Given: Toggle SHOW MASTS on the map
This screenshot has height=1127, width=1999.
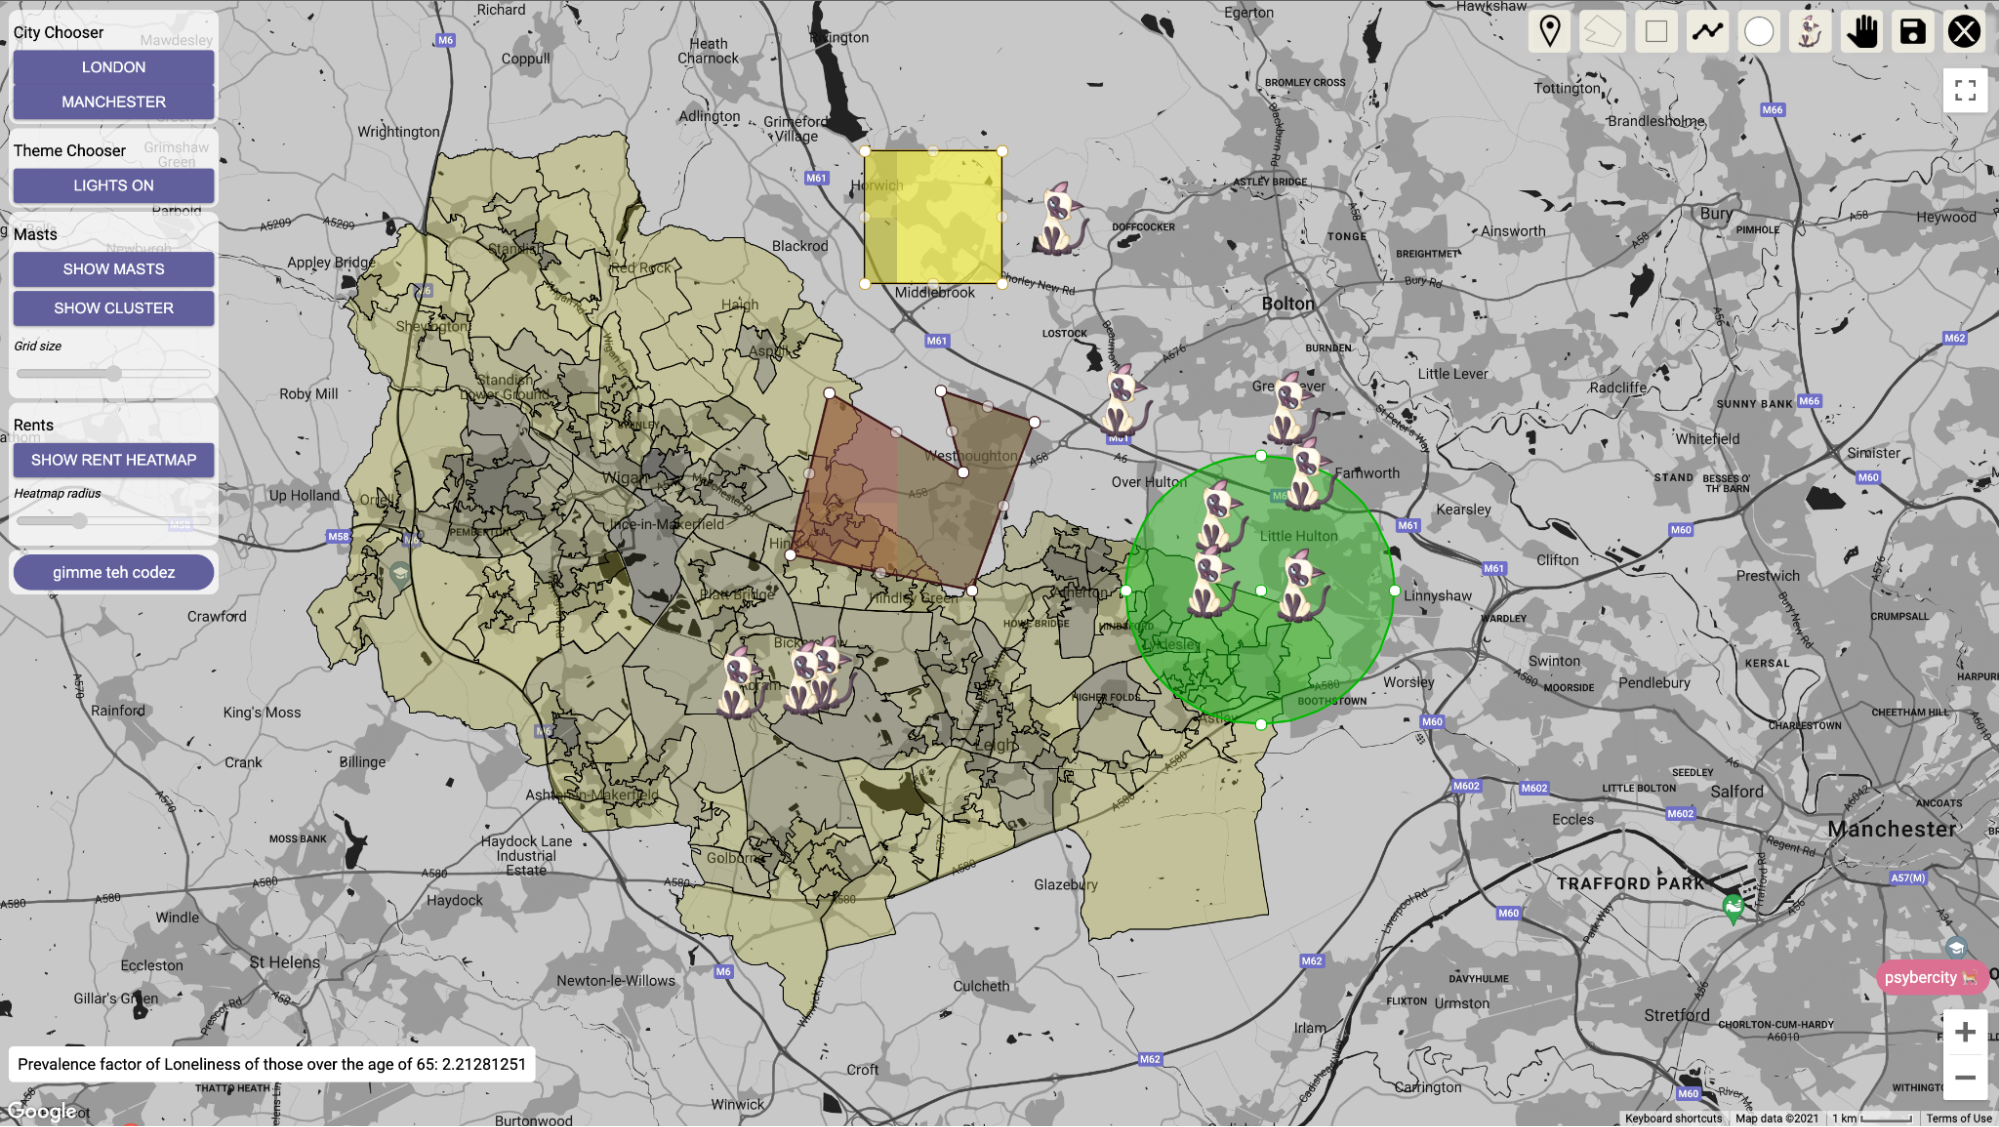Looking at the screenshot, I should (x=113, y=269).
